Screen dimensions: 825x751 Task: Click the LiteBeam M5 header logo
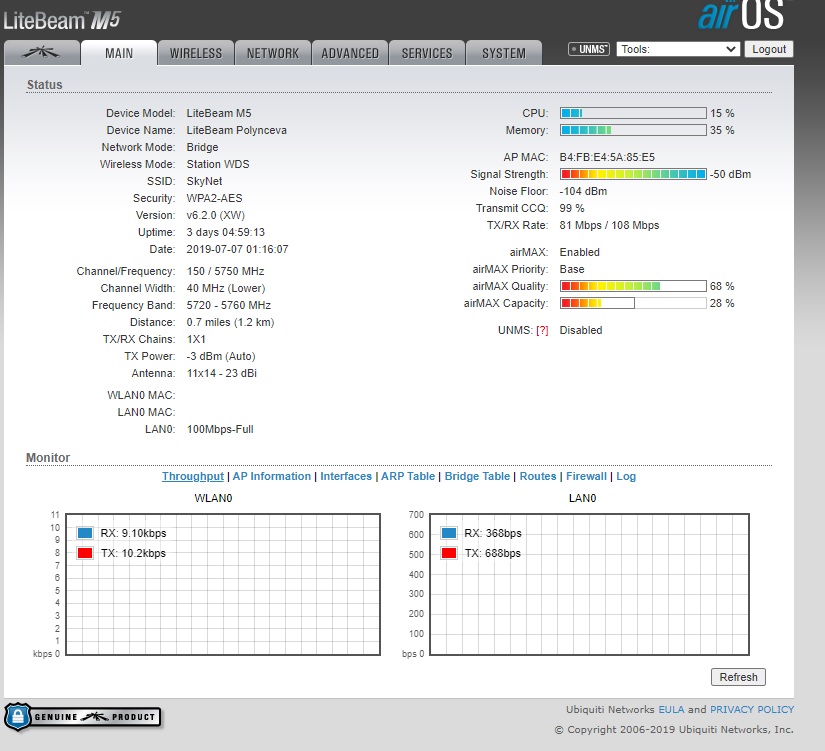tap(62, 21)
